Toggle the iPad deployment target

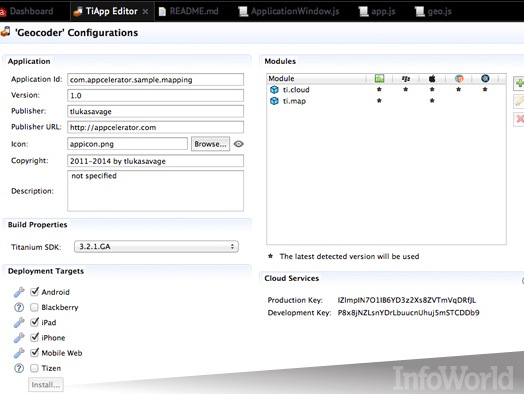pos(34,322)
